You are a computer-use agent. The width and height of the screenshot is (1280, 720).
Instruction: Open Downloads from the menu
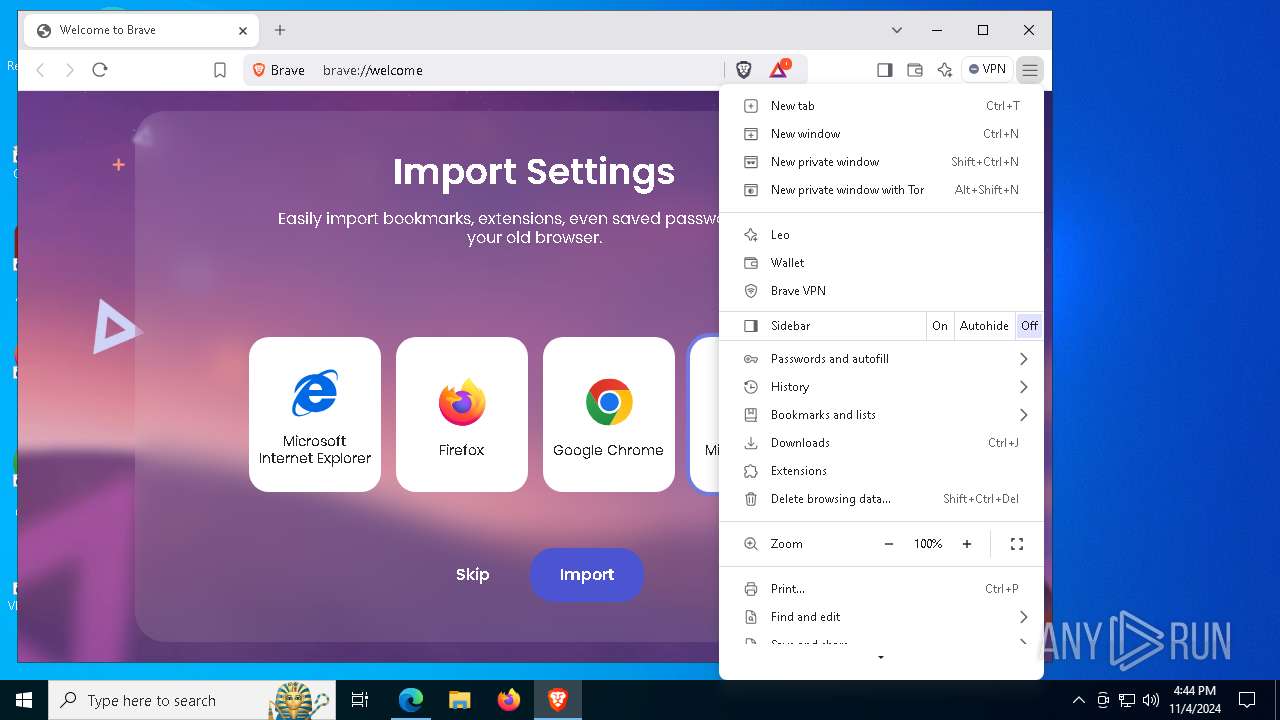[x=881, y=443]
